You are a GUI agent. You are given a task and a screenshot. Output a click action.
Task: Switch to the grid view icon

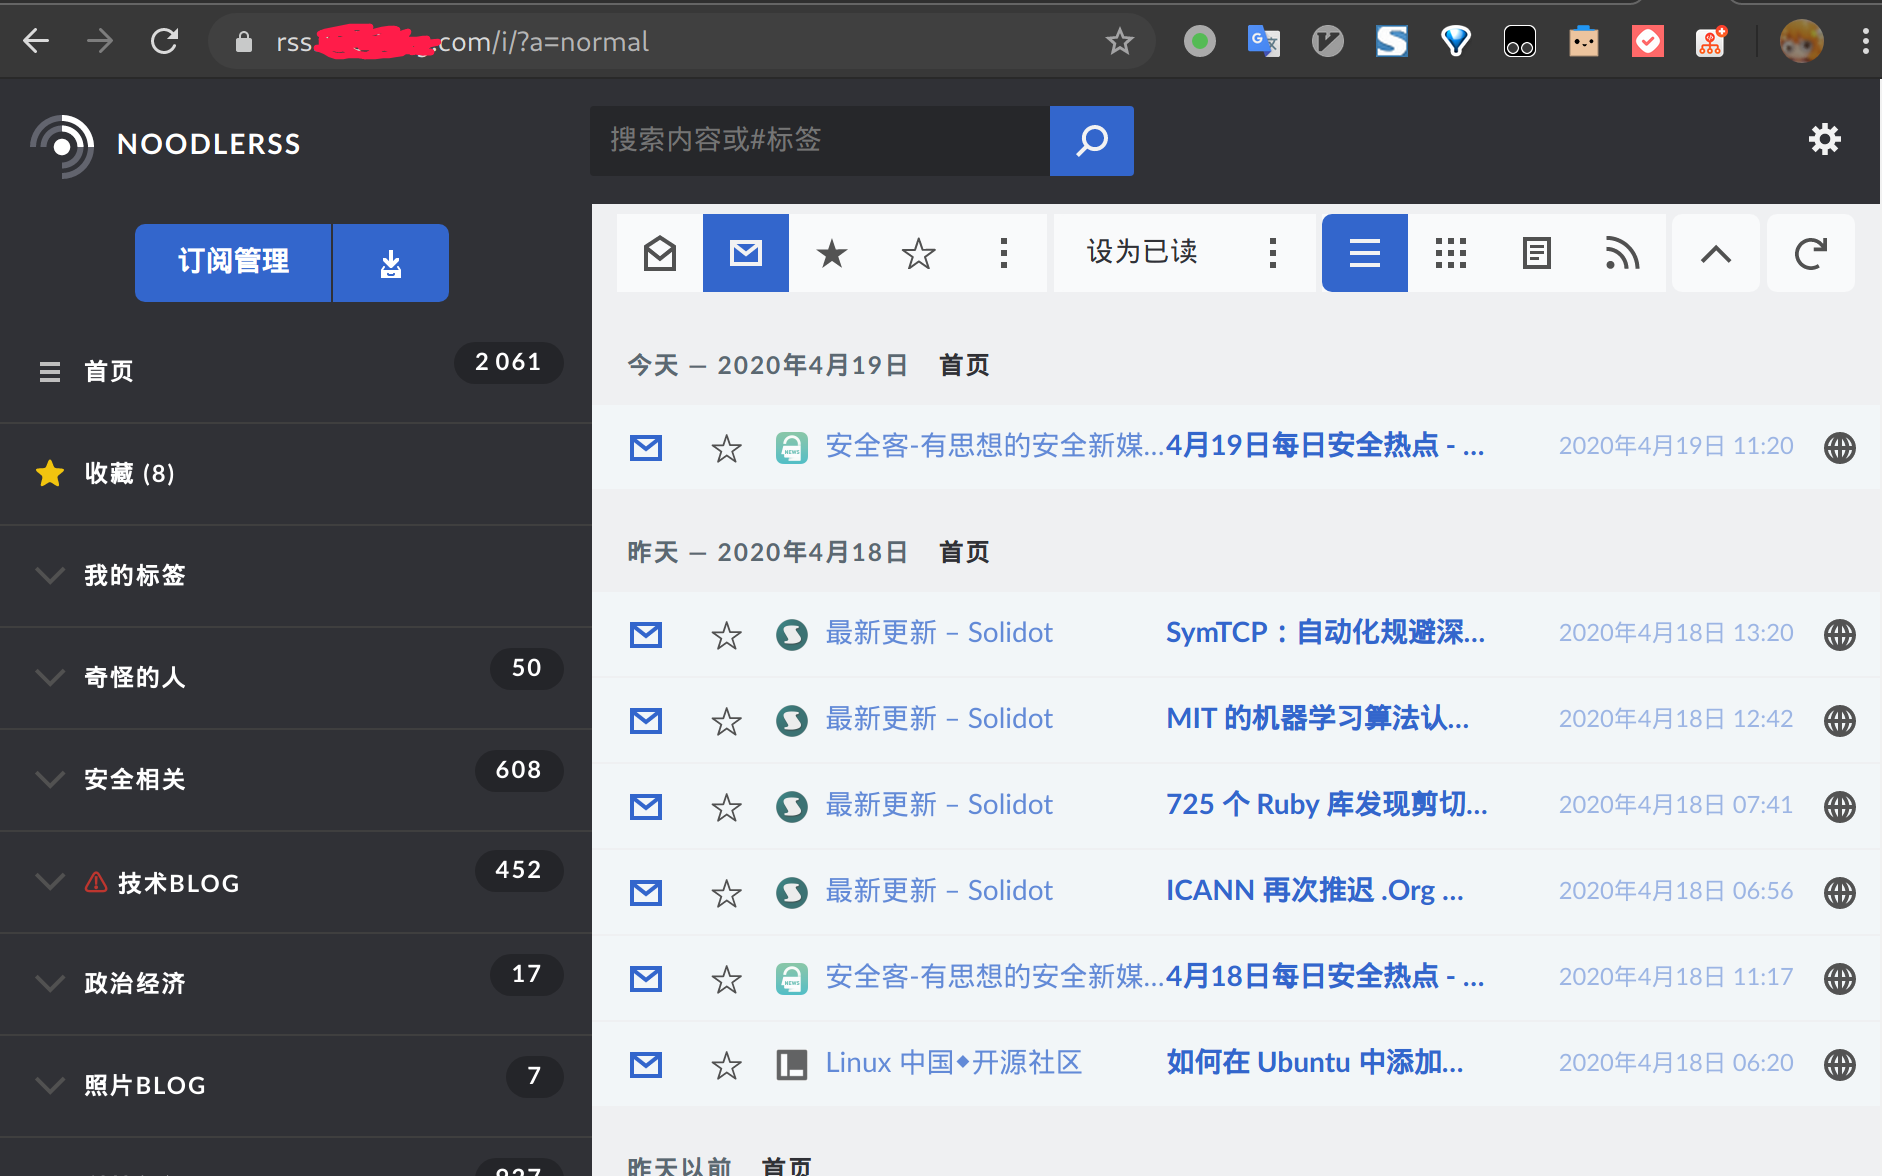tap(1450, 254)
